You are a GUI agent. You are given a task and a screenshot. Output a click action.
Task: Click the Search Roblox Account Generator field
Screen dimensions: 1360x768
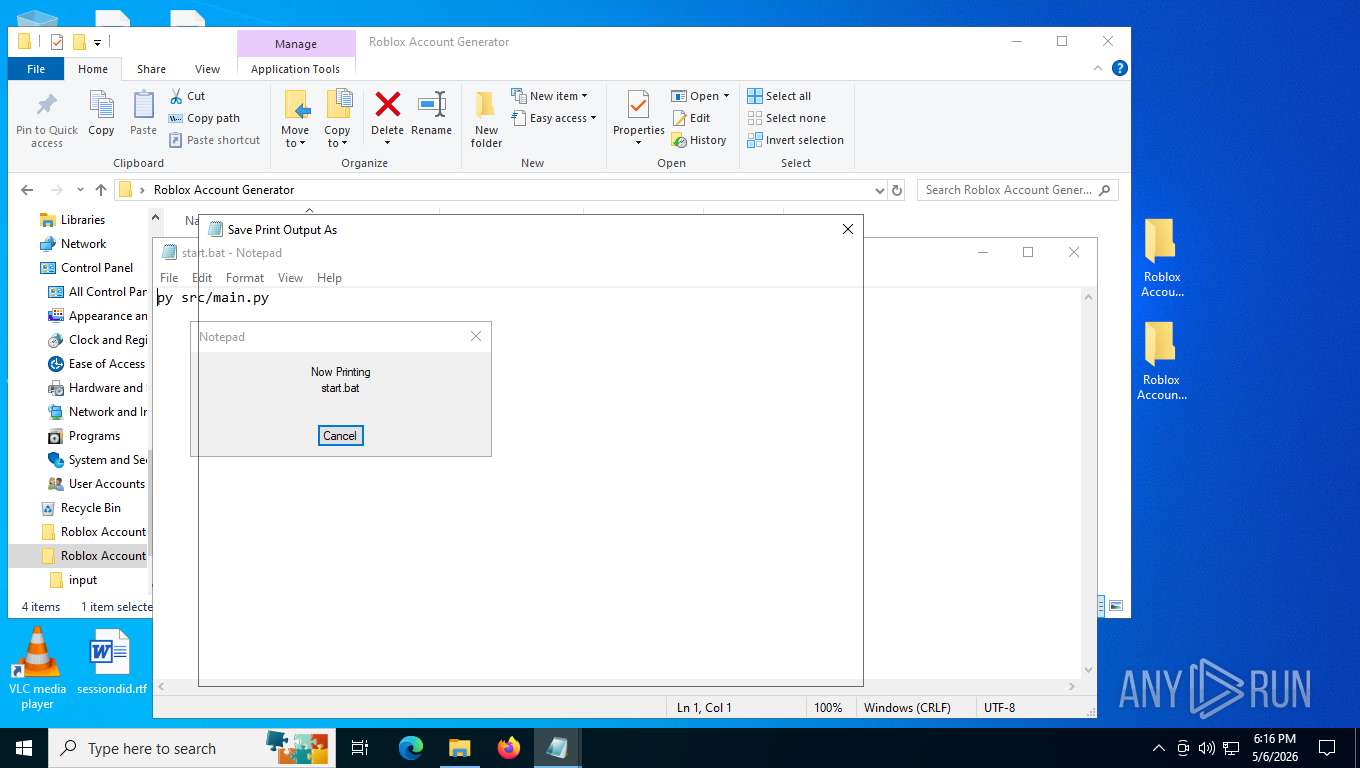pyautogui.click(x=1017, y=190)
